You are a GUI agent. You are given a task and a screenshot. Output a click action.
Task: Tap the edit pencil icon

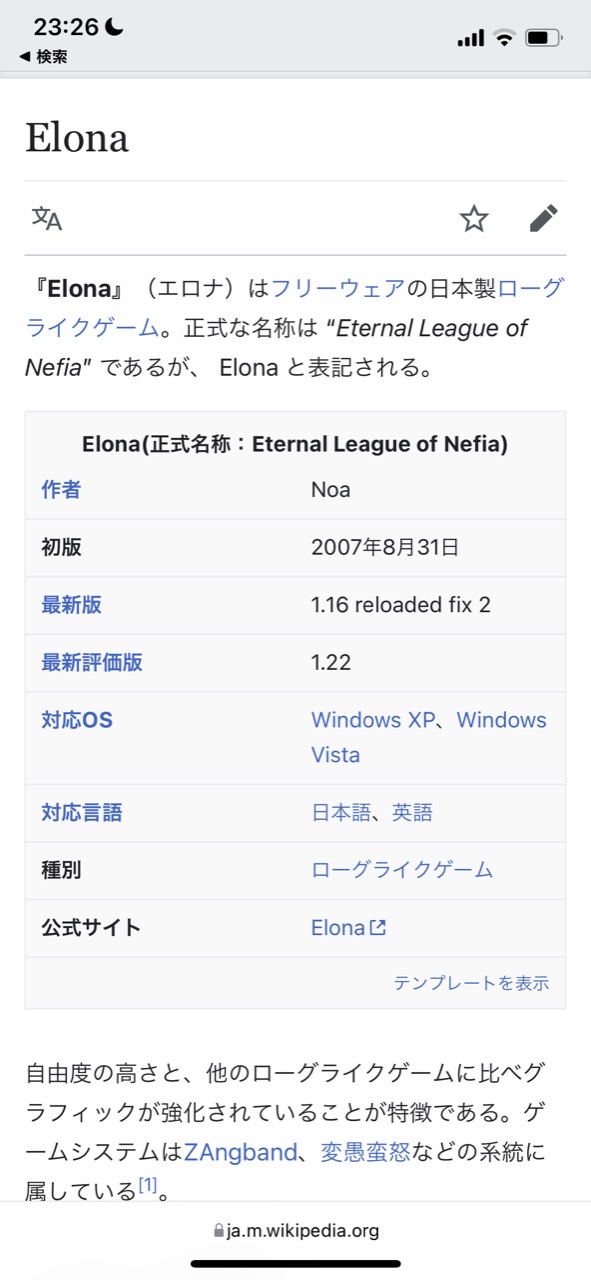coord(543,218)
